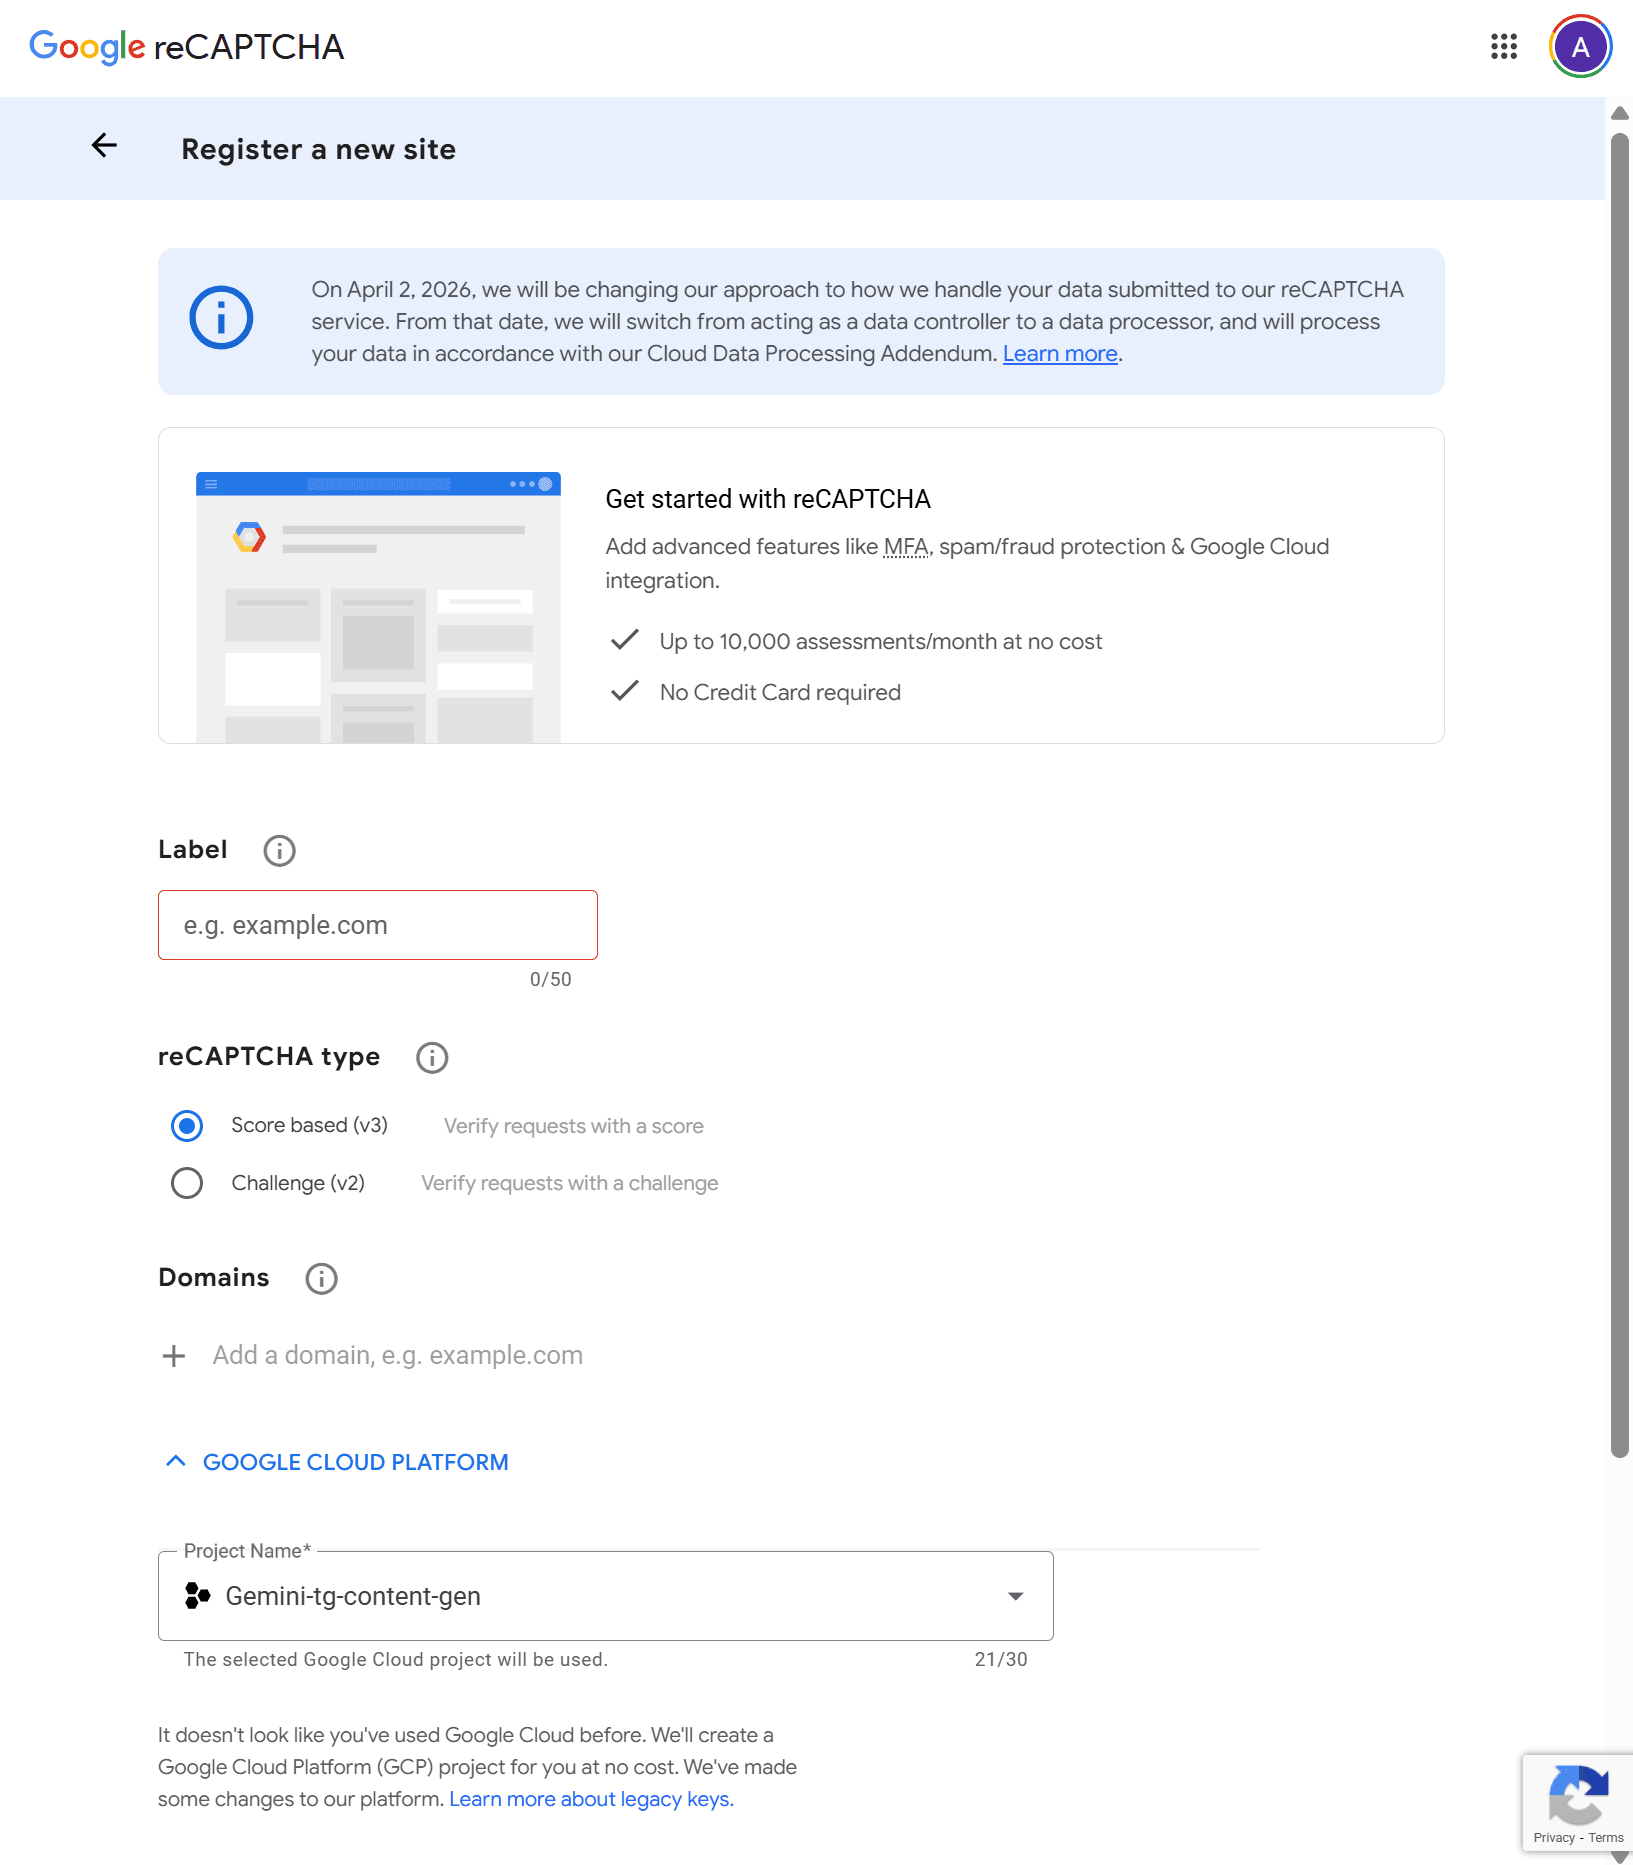The width and height of the screenshot is (1633, 1865).
Task: Open the Google apps grid
Action: point(1503,47)
